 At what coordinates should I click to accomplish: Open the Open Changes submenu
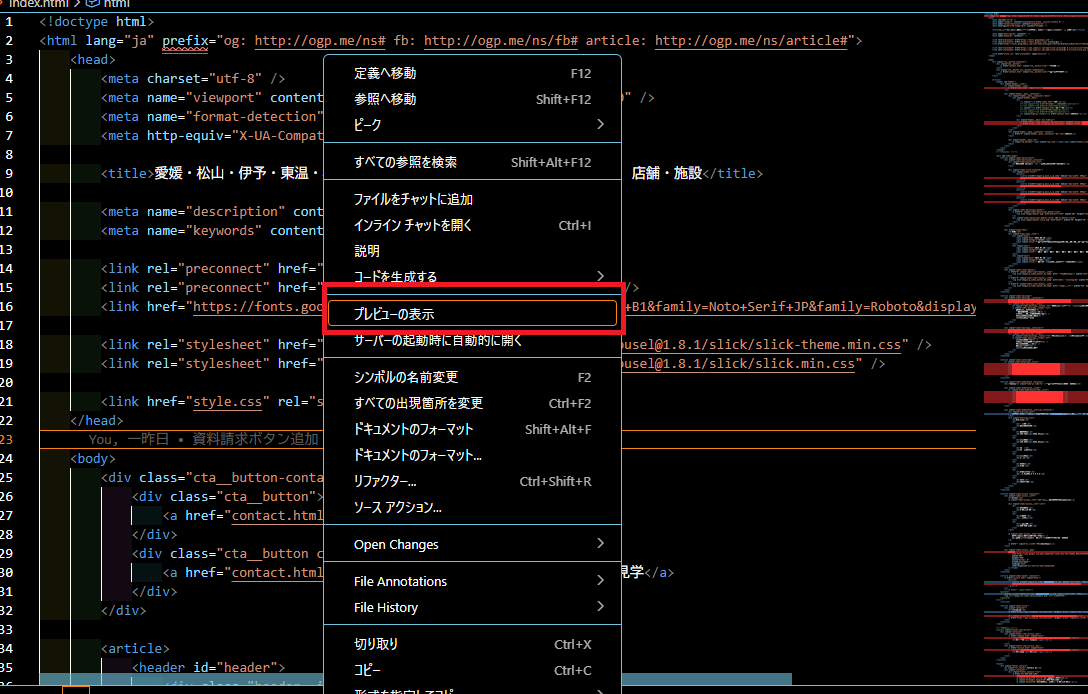click(600, 544)
